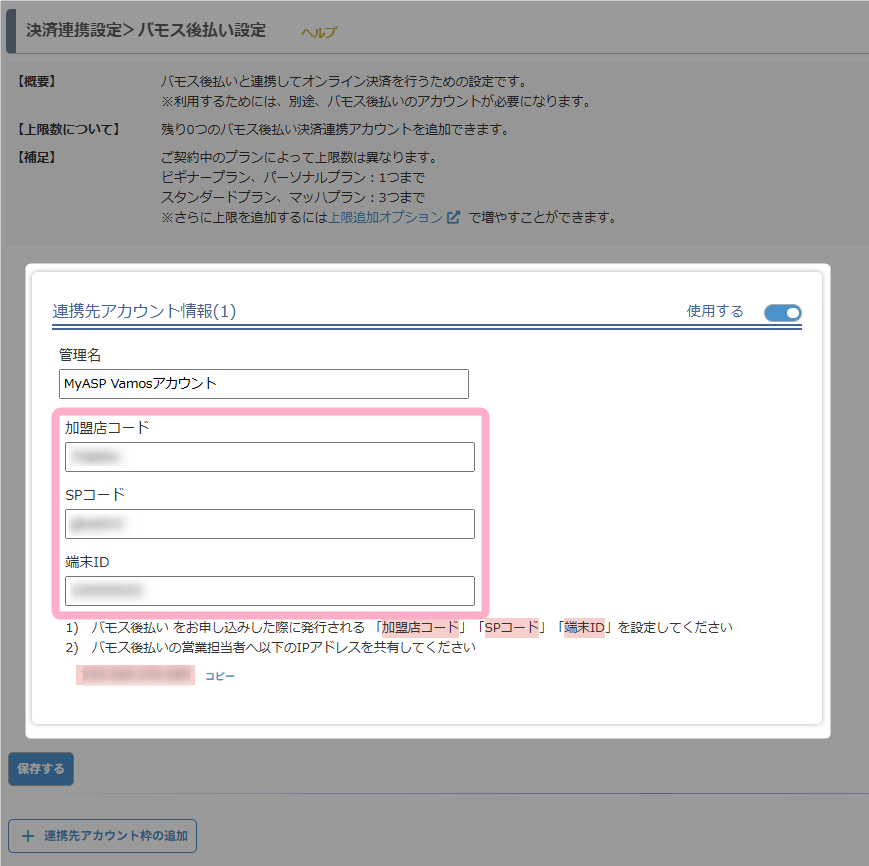Viewport: 869px width, 866px height.
Task: Click the plus icon to add account slot
Action: (x=28, y=835)
